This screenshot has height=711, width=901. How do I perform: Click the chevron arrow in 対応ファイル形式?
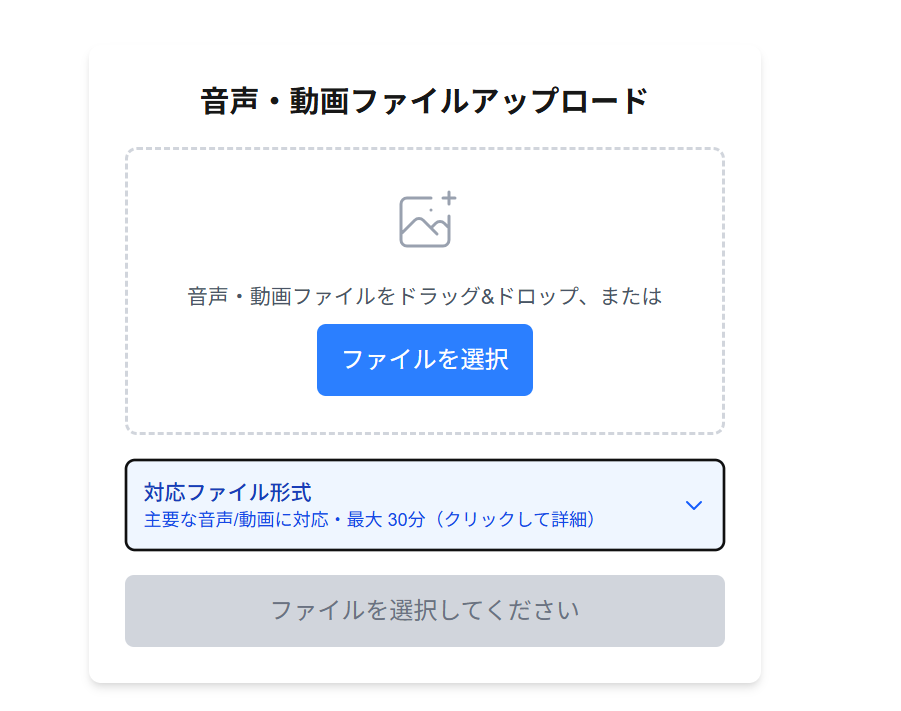[x=694, y=505]
